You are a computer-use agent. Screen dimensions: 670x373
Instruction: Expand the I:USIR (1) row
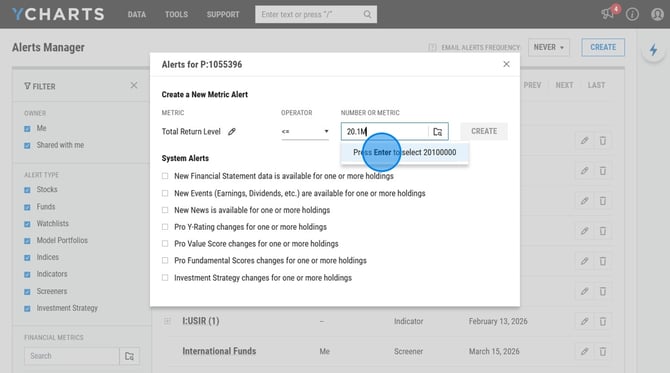[167, 321]
